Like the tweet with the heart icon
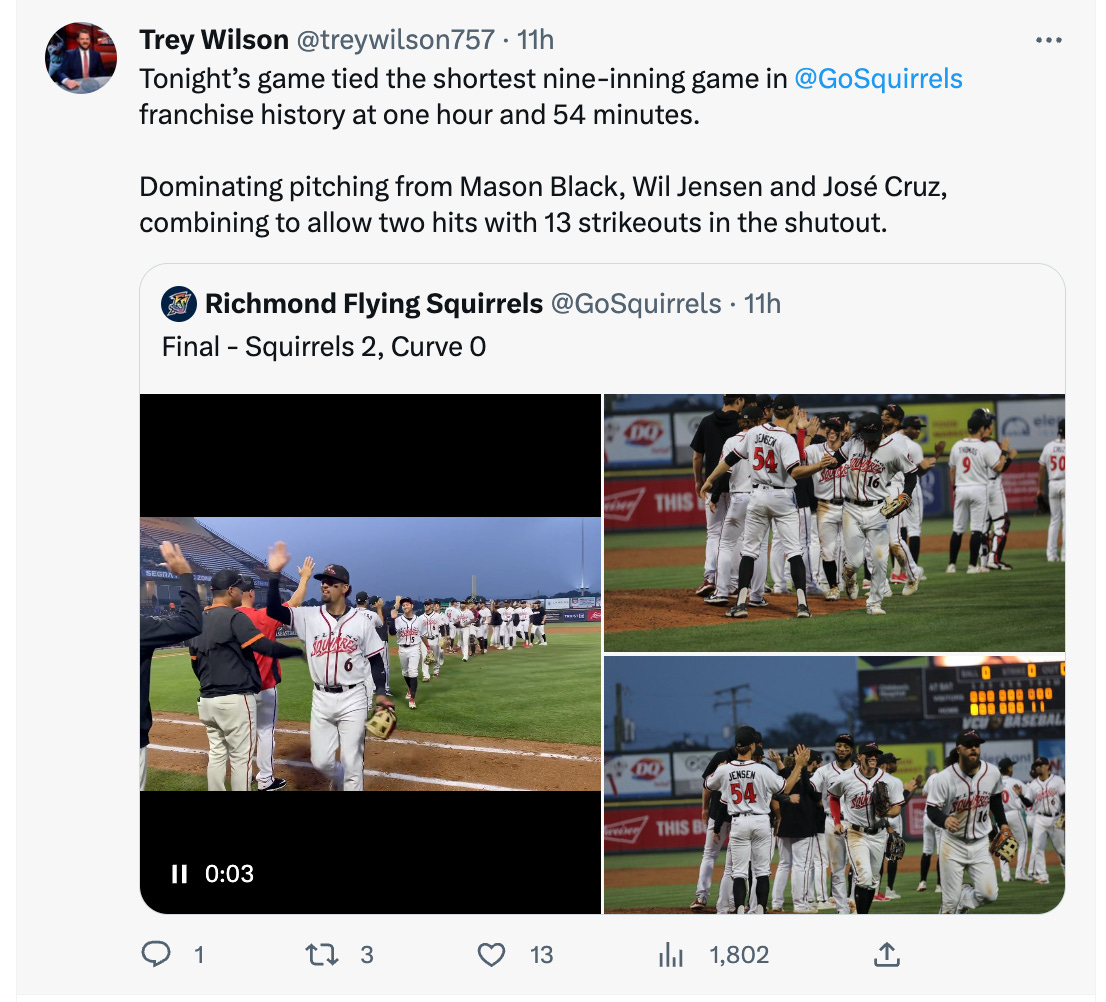The height and width of the screenshot is (1002, 1106). [x=491, y=955]
